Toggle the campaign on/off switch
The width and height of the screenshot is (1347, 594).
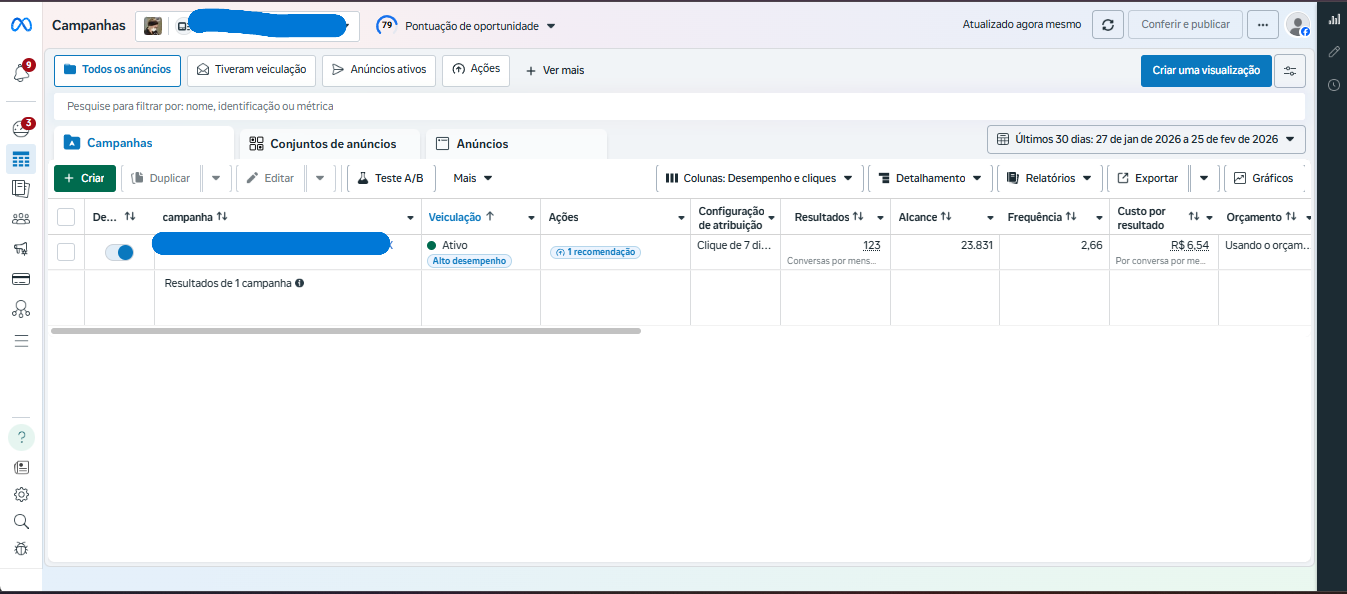click(x=119, y=253)
